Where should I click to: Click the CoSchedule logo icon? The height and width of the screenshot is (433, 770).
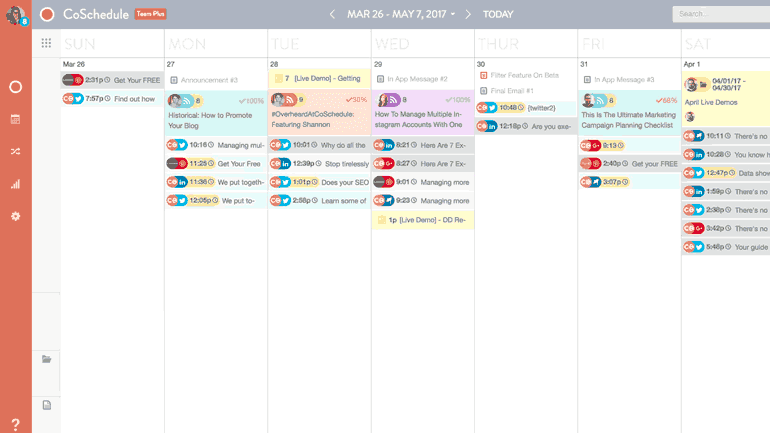click(48, 14)
